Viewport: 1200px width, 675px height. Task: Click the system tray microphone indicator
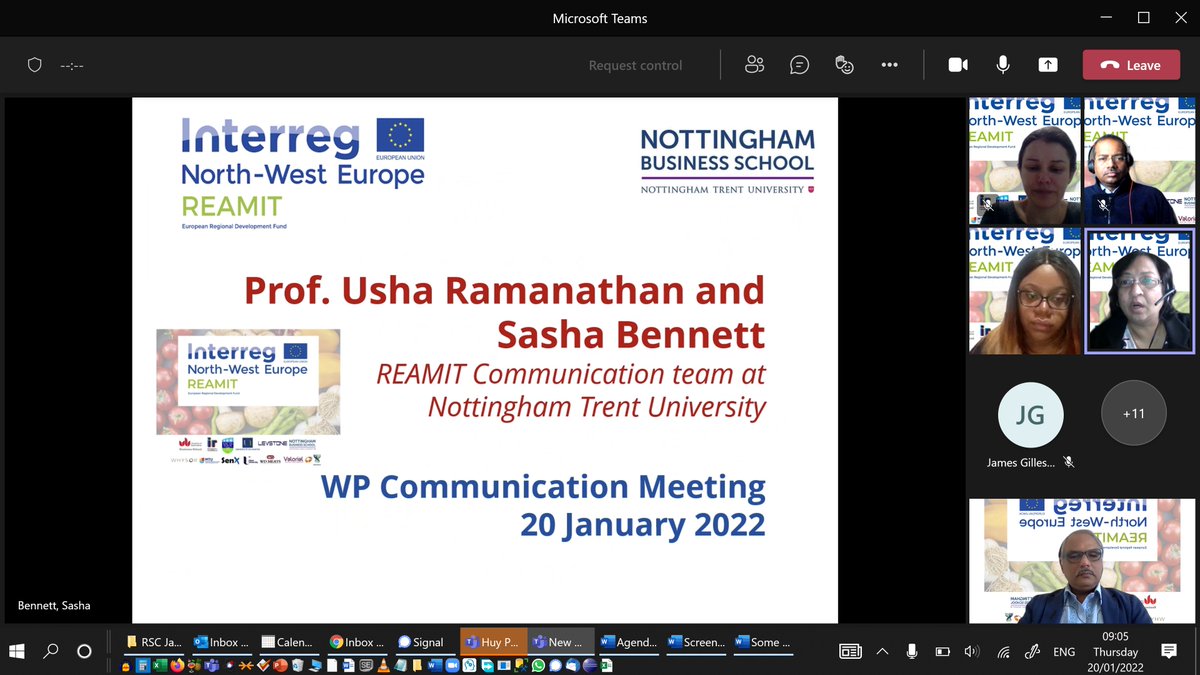pyautogui.click(x=912, y=651)
